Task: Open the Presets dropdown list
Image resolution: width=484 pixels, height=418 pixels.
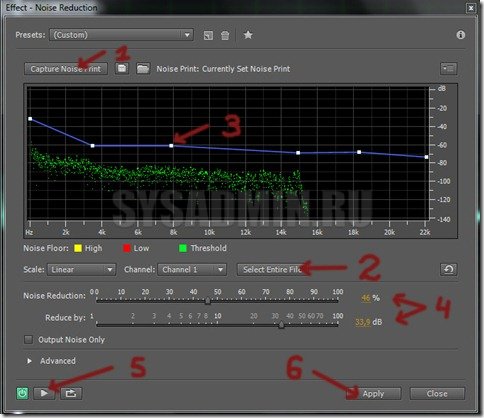Action: pyautogui.click(x=121, y=35)
